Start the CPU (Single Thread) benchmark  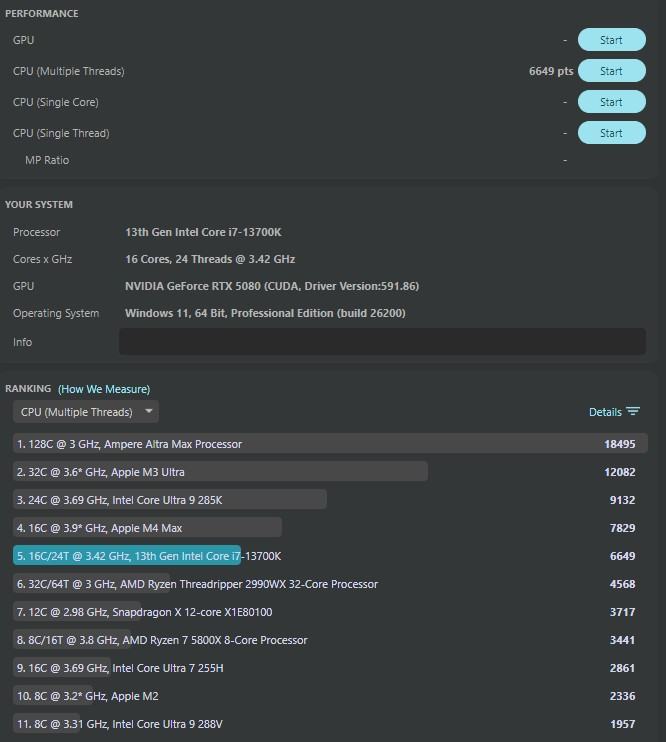(x=612, y=133)
